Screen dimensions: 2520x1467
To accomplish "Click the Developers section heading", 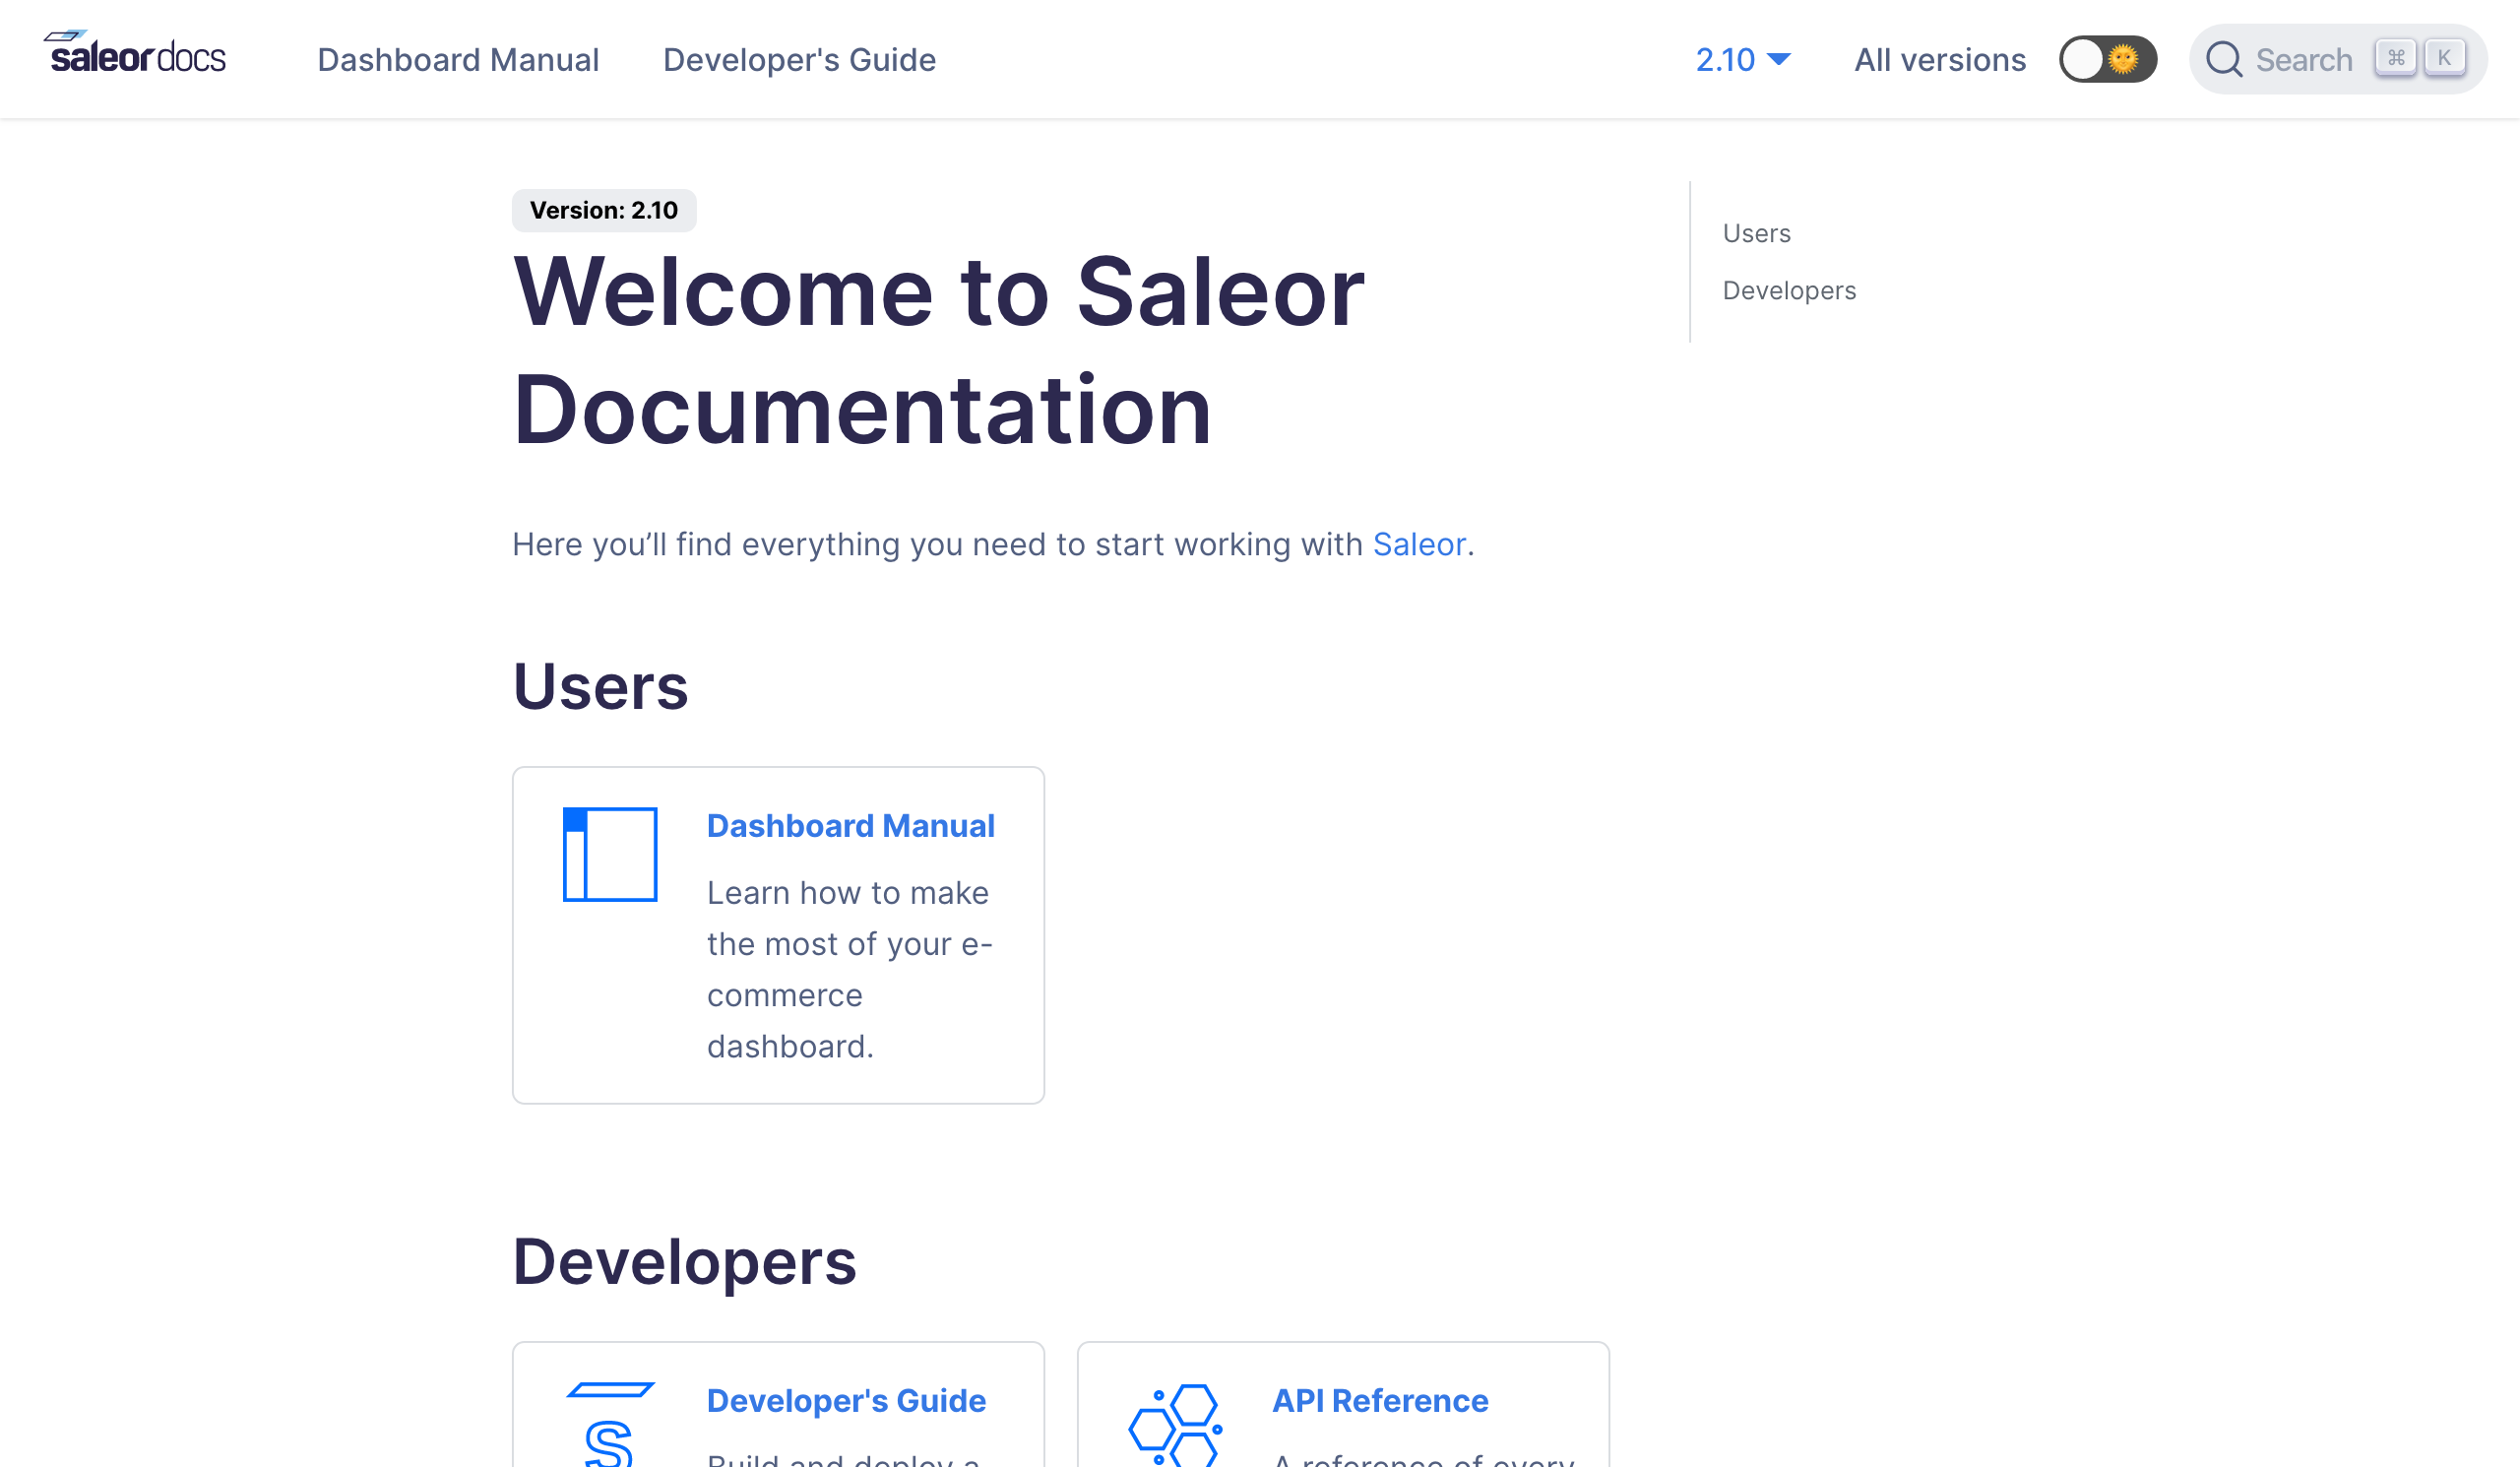I will (684, 1261).
